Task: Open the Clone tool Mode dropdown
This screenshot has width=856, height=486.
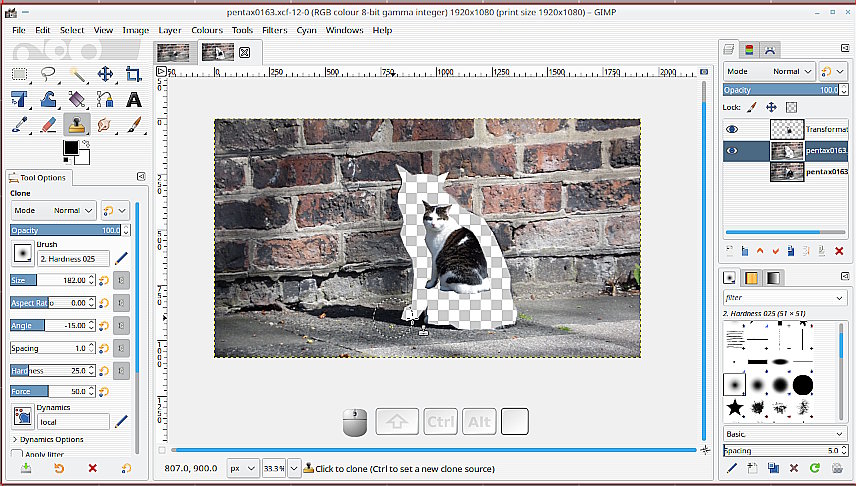Action: click(x=54, y=211)
